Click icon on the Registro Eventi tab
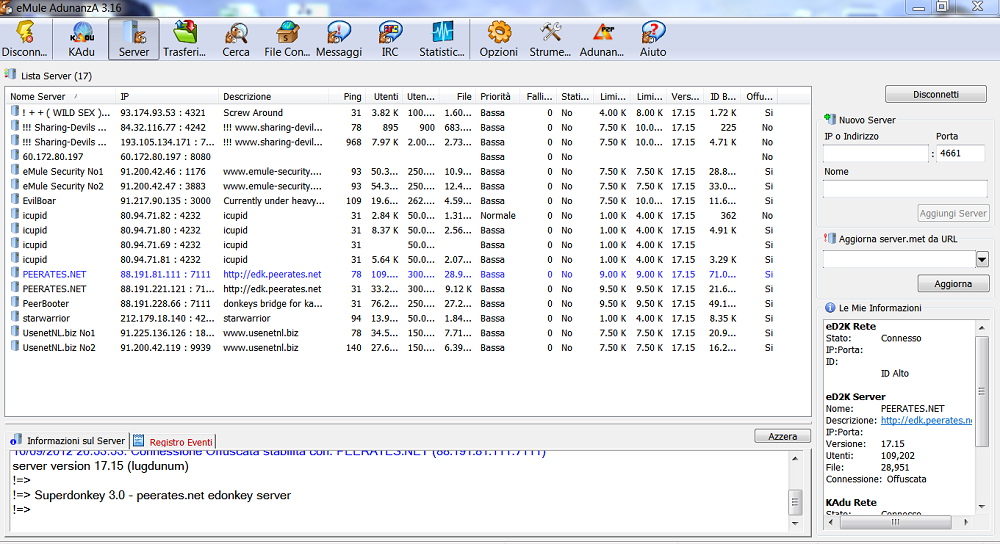Image resolution: width=1000 pixels, height=544 pixels. [138, 440]
